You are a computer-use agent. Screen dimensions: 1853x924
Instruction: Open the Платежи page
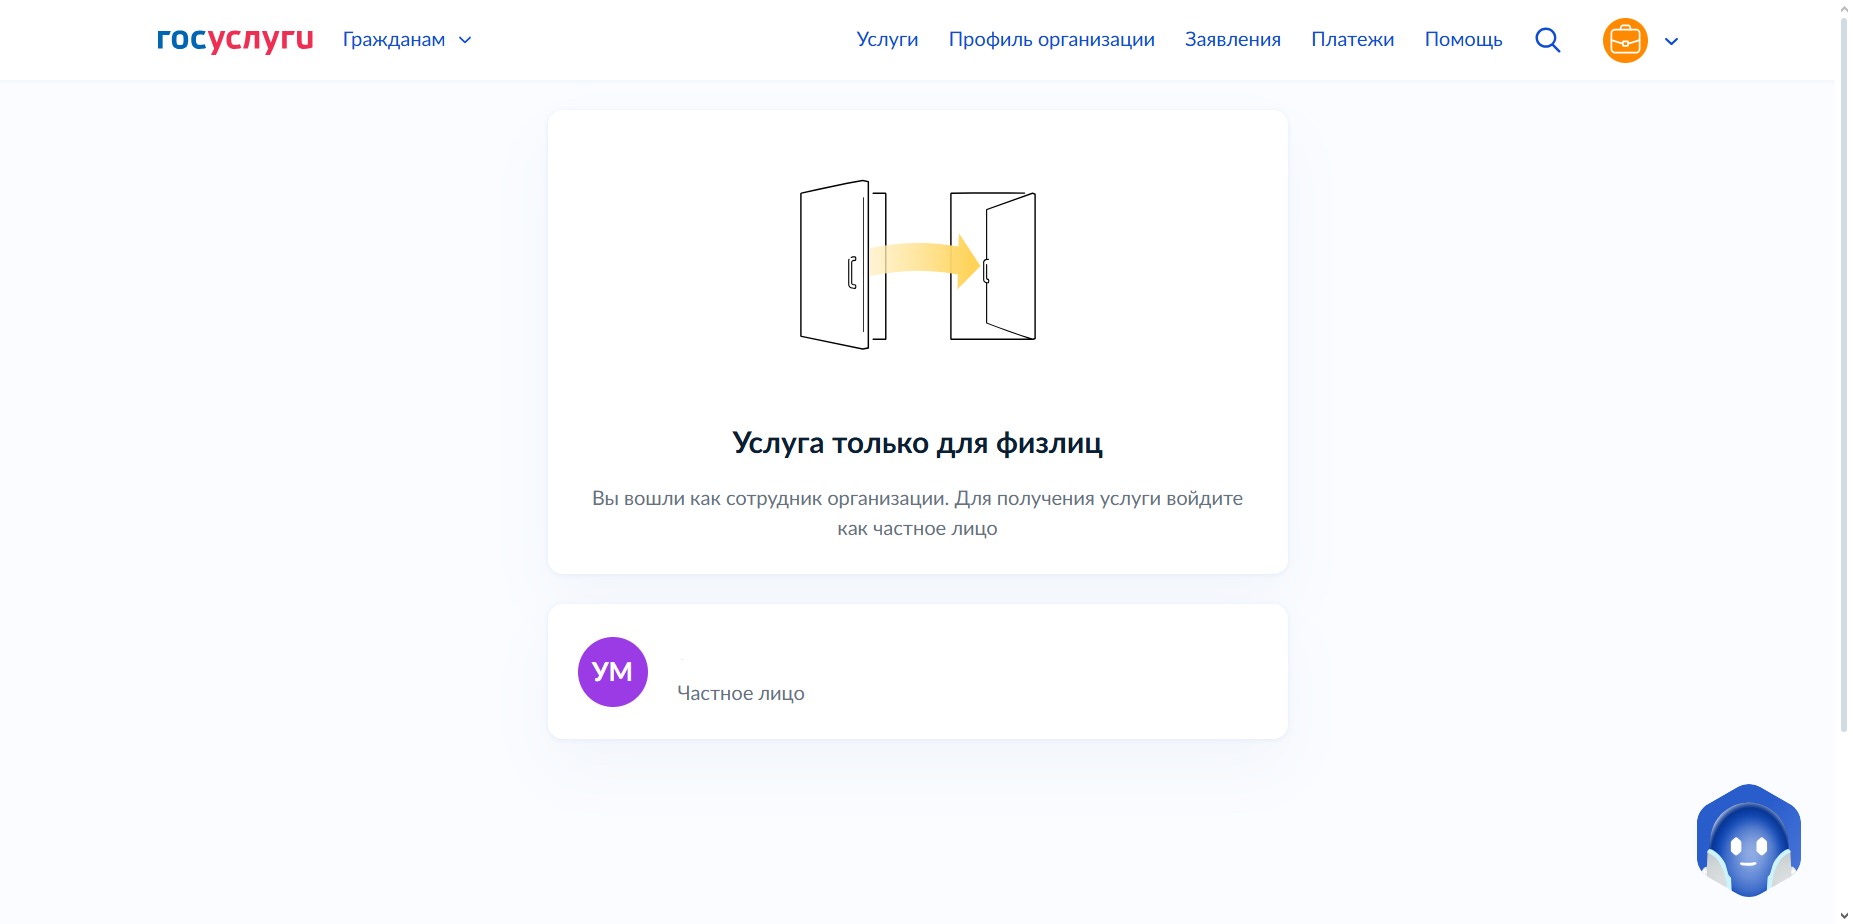point(1352,40)
